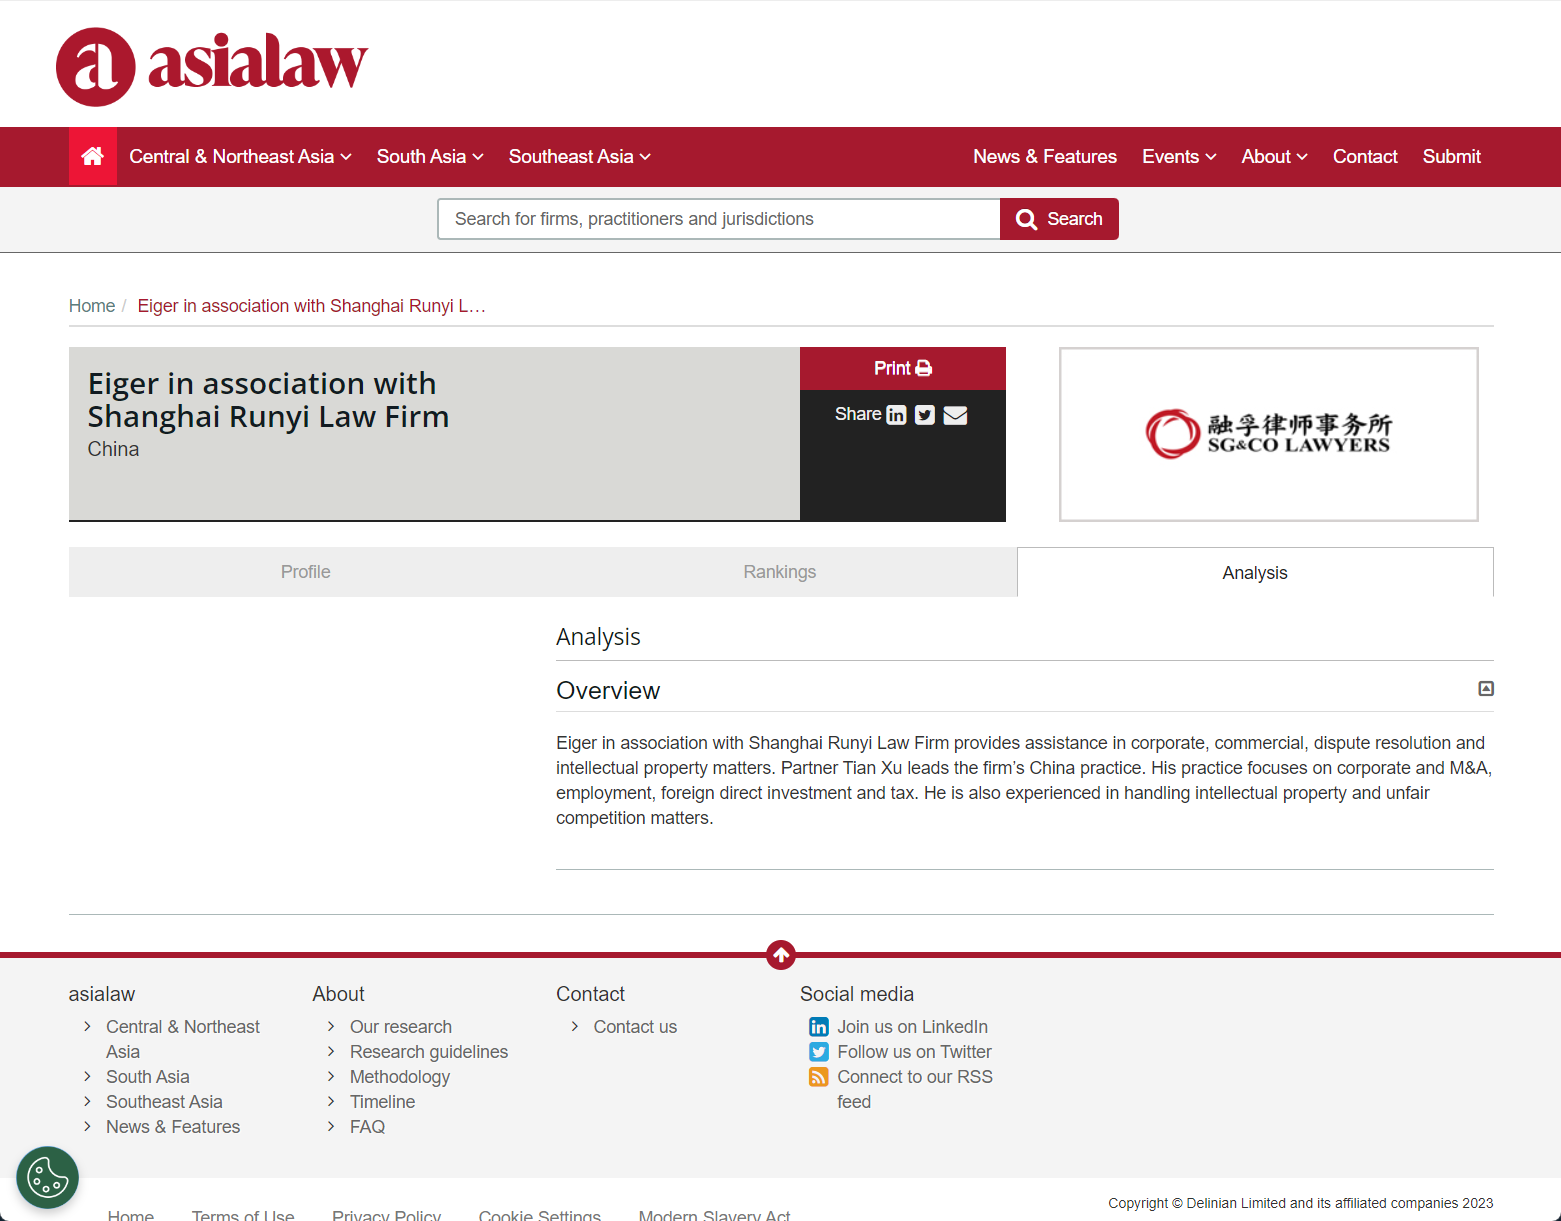This screenshot has height=1221, width=1561.
Task: Click the scroll-to-top arrow button
Action: (781, 955)
